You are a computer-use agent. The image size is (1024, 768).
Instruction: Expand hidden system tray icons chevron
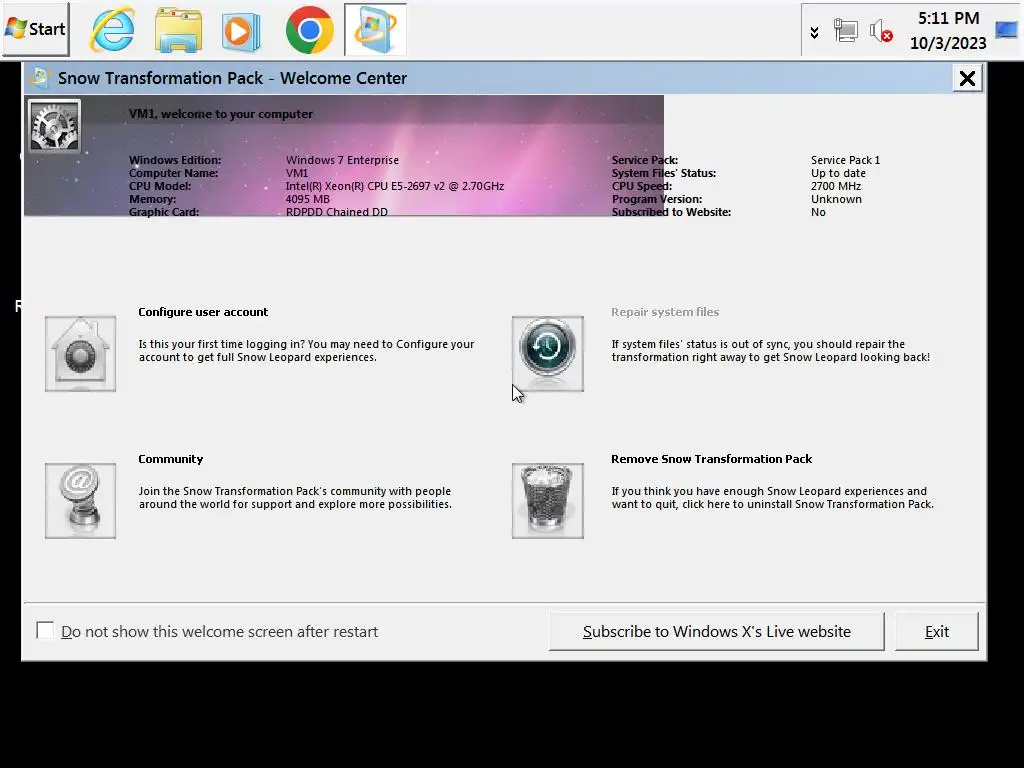click(x=814, y=33)
